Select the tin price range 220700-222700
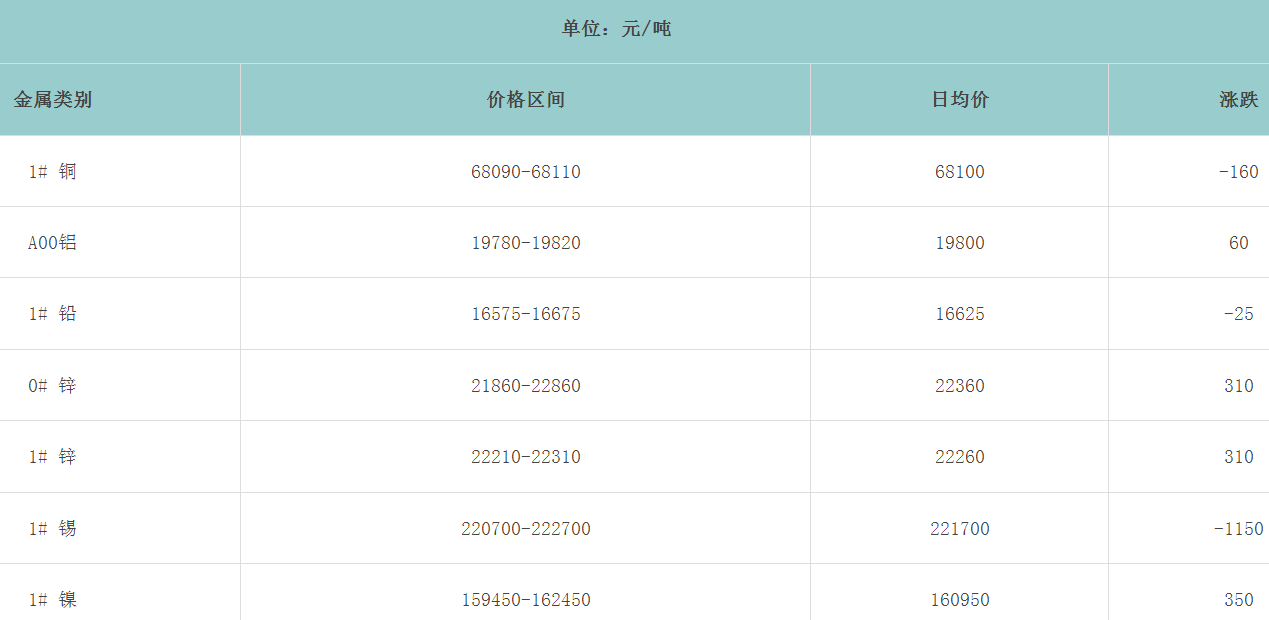The image size is (1269, 620). [526, 528]
